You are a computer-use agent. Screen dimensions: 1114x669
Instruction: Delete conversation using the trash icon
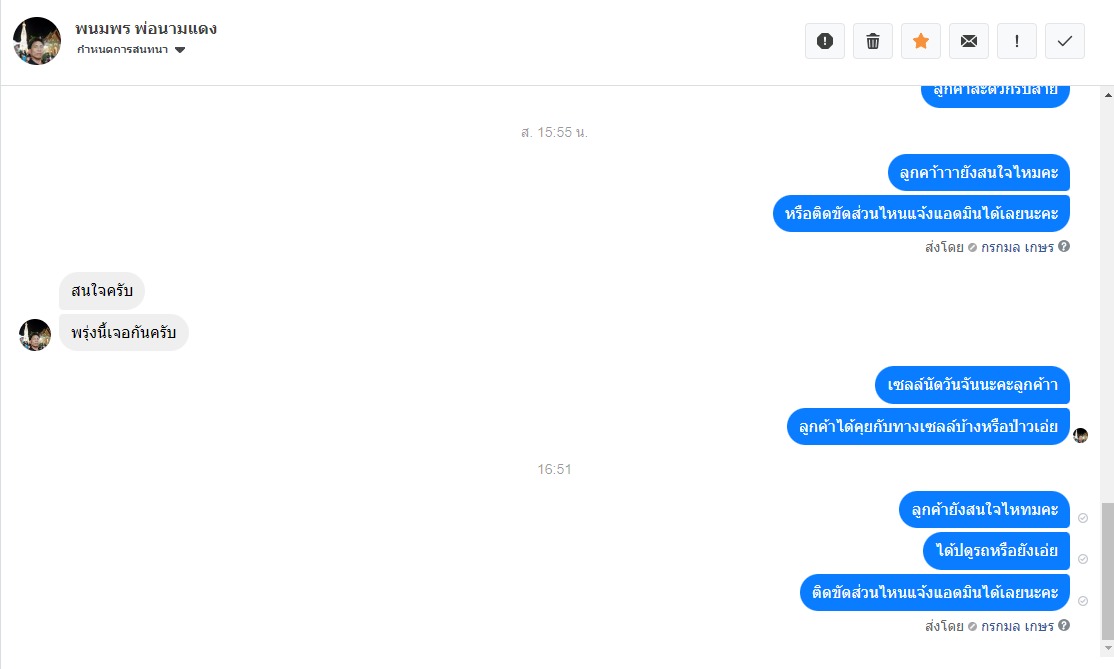point(872,41)
